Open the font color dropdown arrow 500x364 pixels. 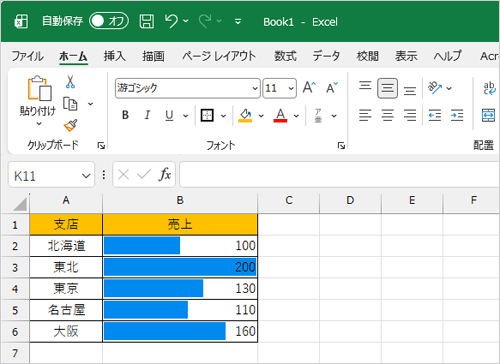tap(296, 116)
